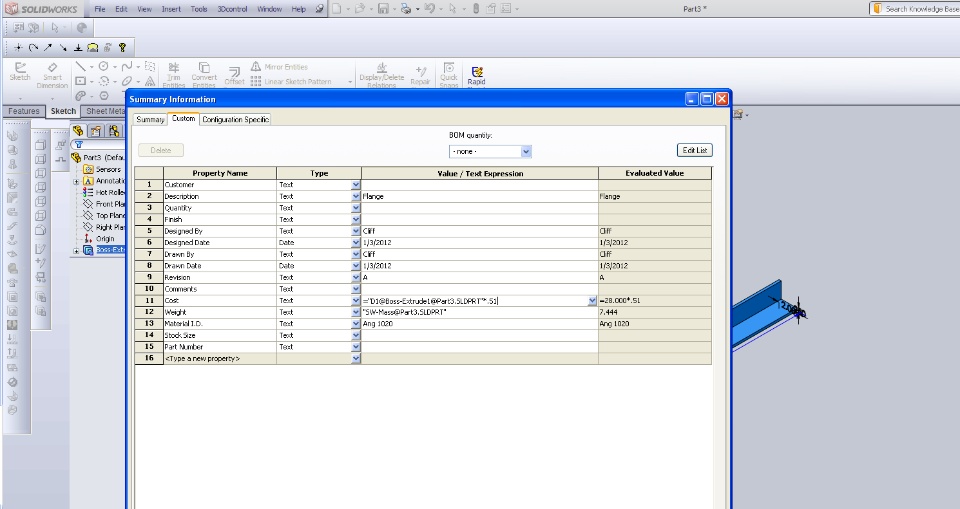Image resolution: width=960 pixels, height=509 pixels.
Task: Click Mirror Entities in the sketch ribbon
Action: coord(279,67)
